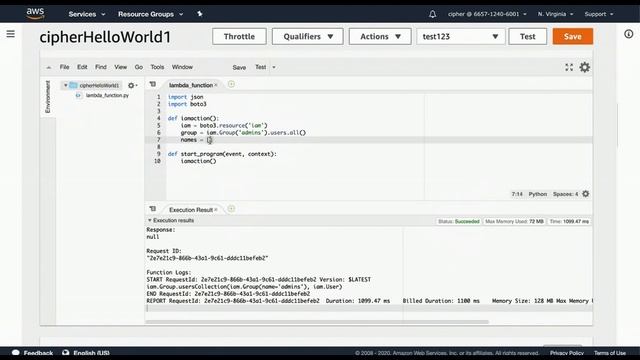The image size is (640, 360).
Task: Open the Environment side panel tab
Action: (x=48, y=97)
